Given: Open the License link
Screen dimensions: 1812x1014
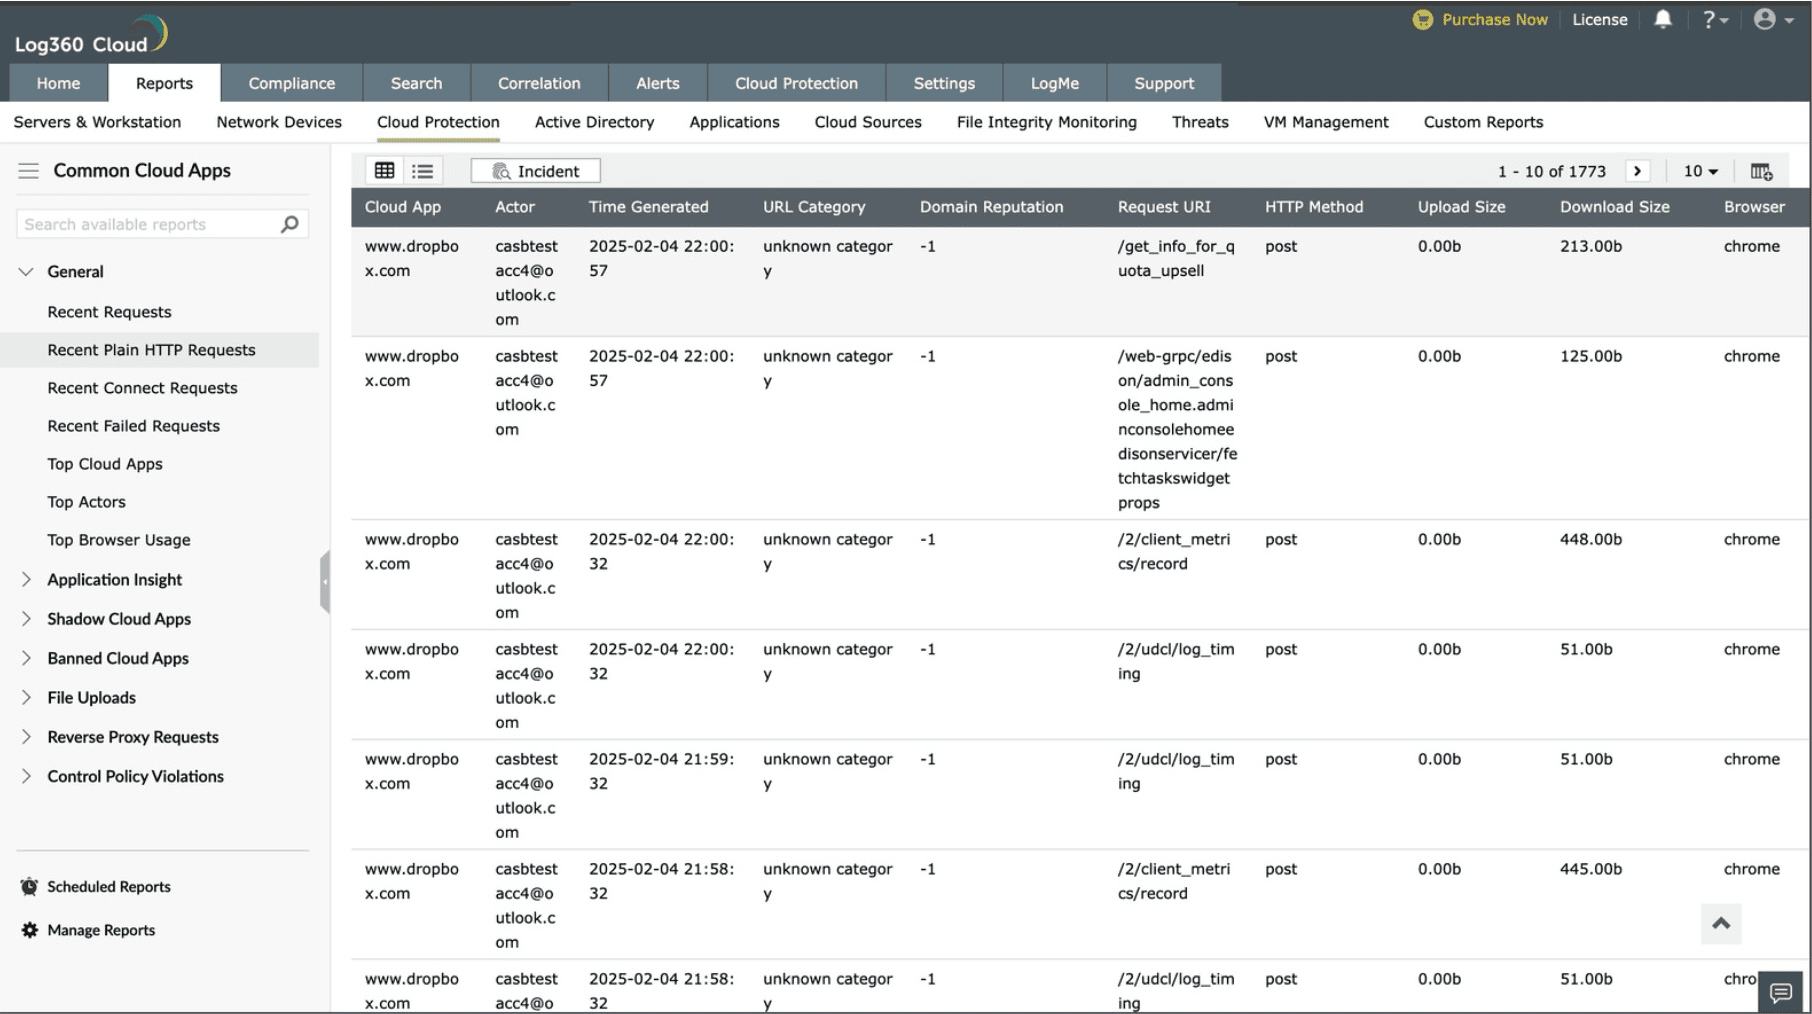Looking at the screenshot, I should coord(1599,20).
